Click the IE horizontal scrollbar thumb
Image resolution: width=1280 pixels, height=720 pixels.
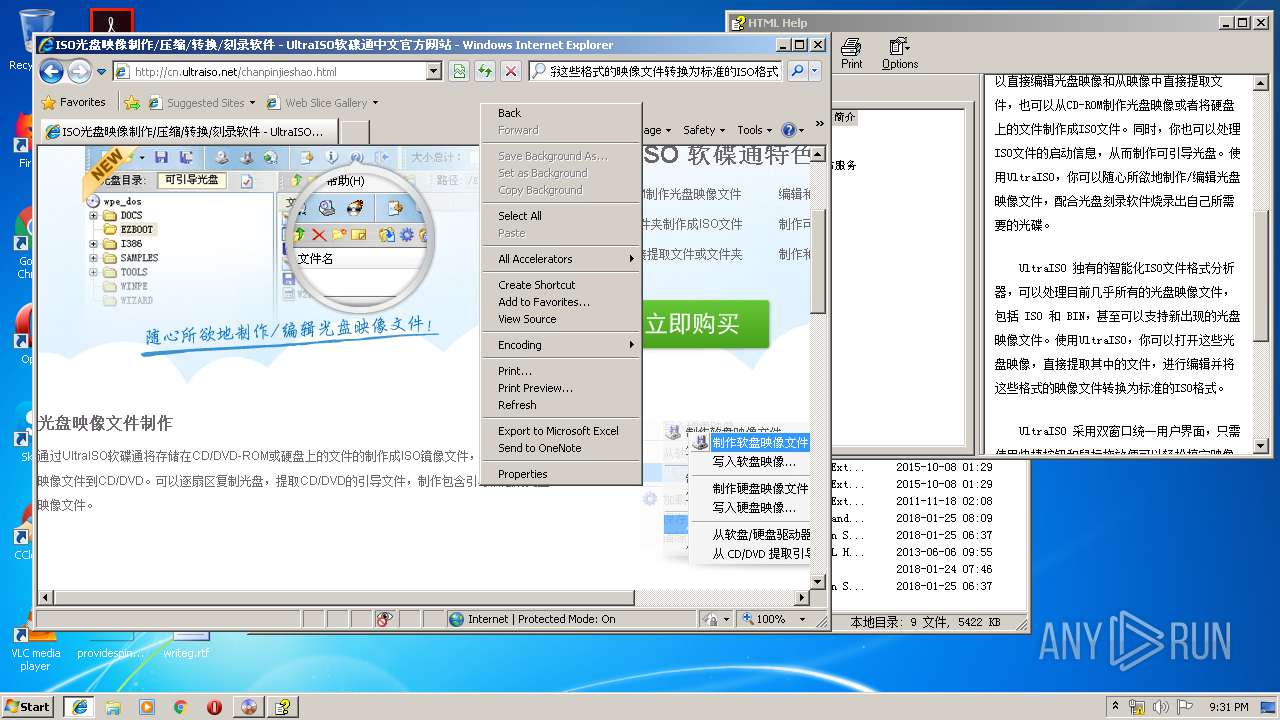343,598
